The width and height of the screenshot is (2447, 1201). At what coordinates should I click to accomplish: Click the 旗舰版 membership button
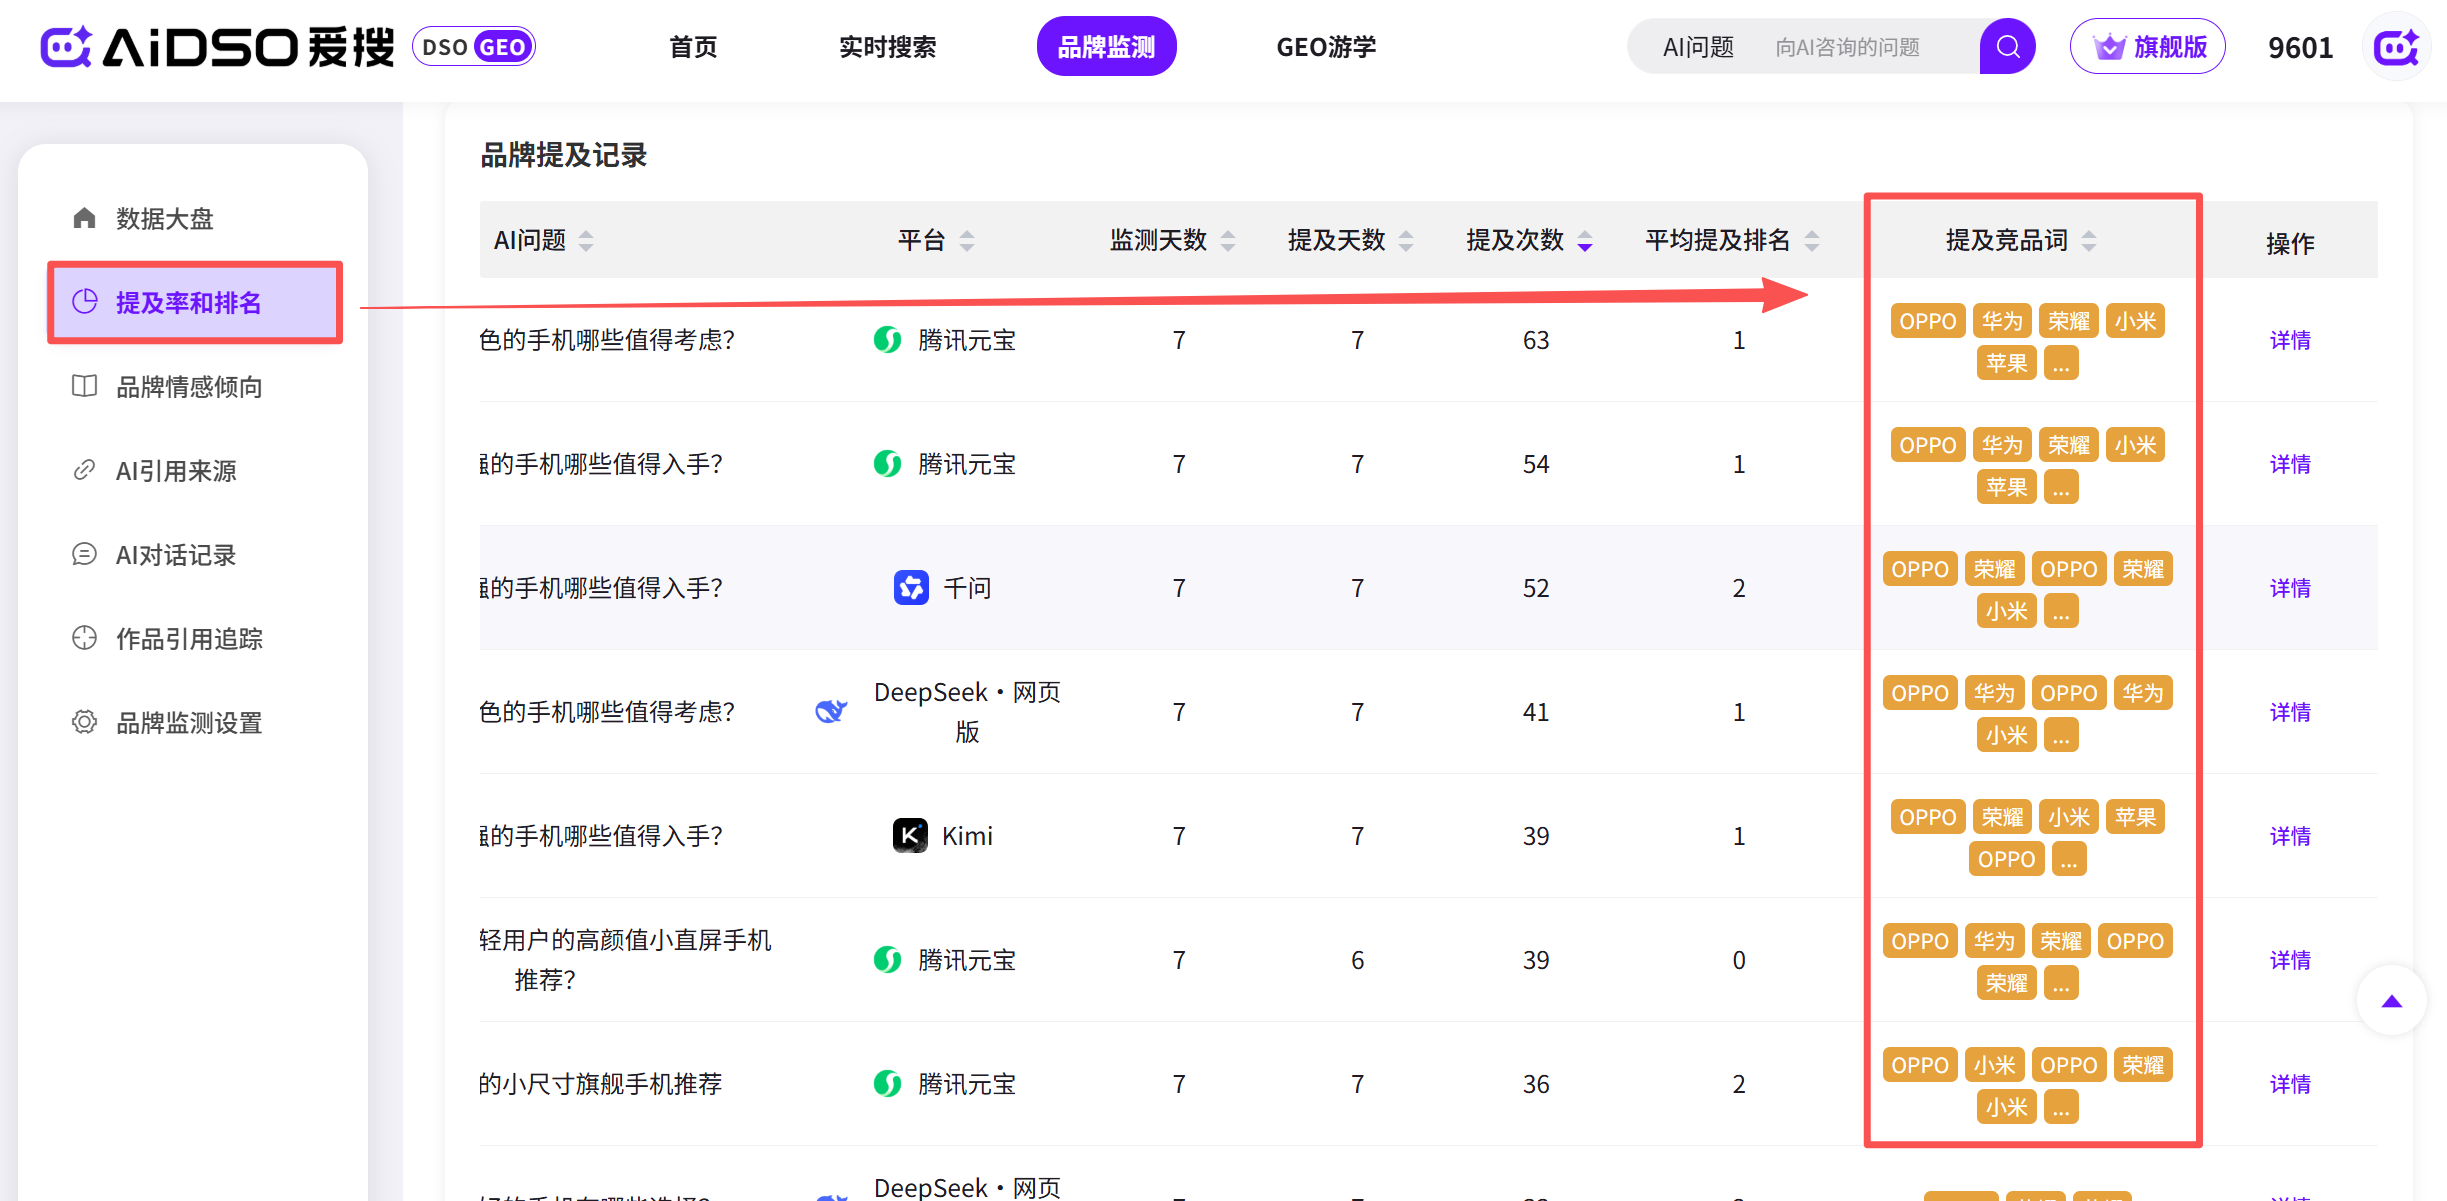2147,47
